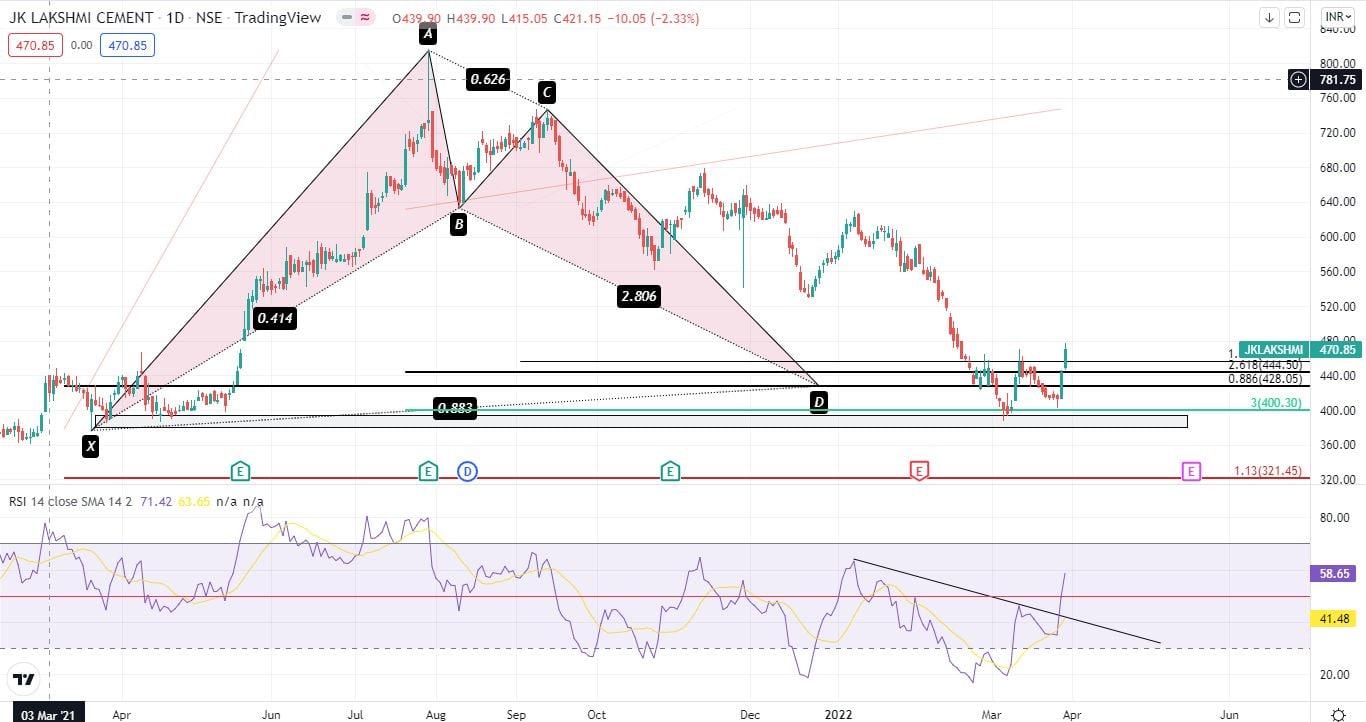Select pattern point label B
This screenshot has width=1366, height=722.
point(458,225)
